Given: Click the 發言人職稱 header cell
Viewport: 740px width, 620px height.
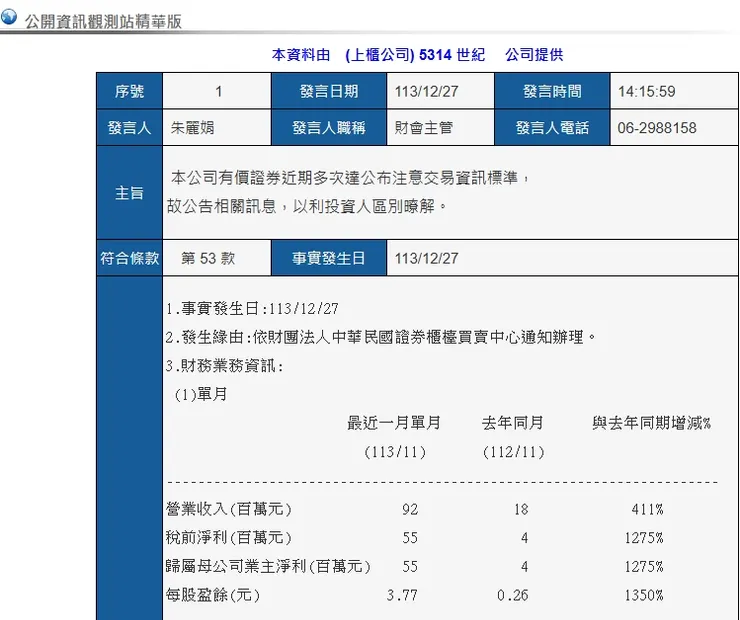Looking at the screenshot, I should pos(329,127).
